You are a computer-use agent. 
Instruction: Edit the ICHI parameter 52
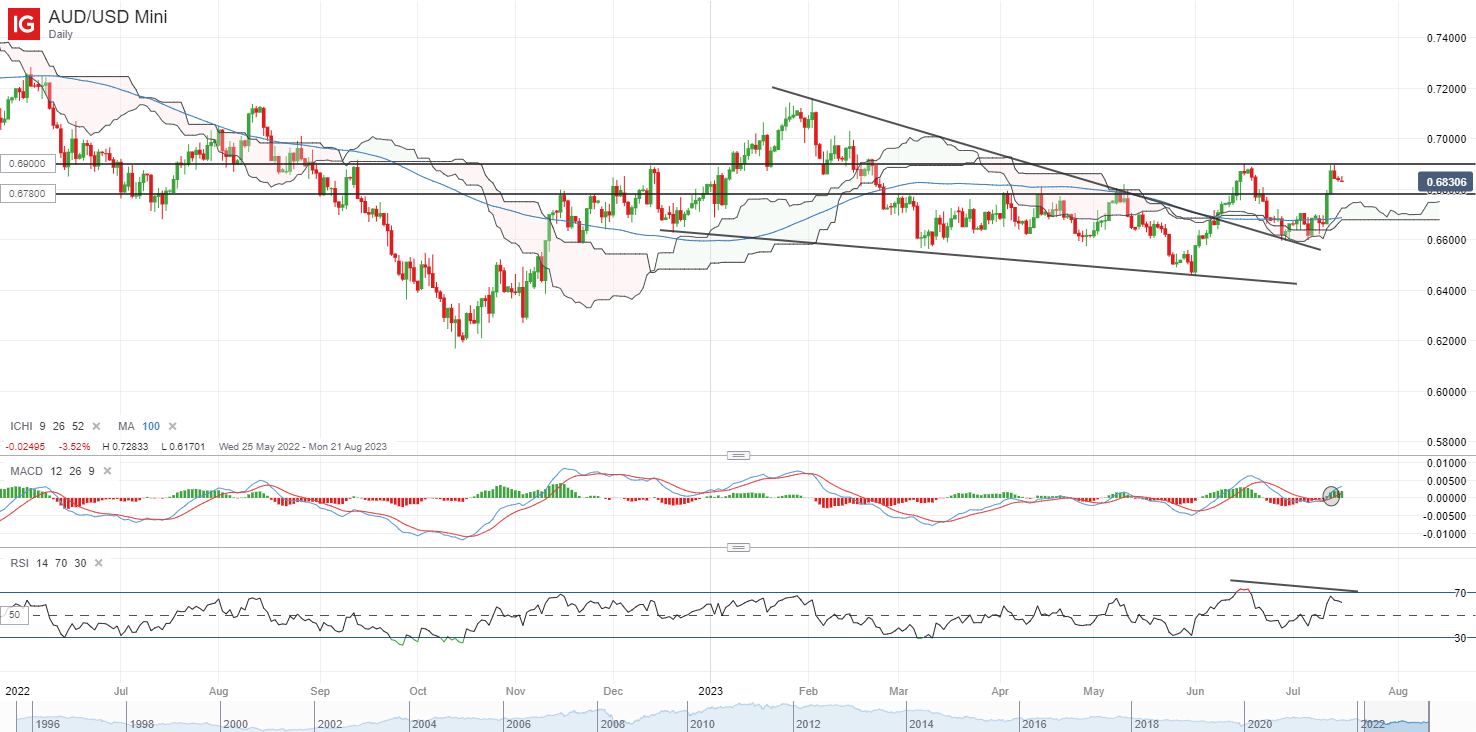point(78,426)
